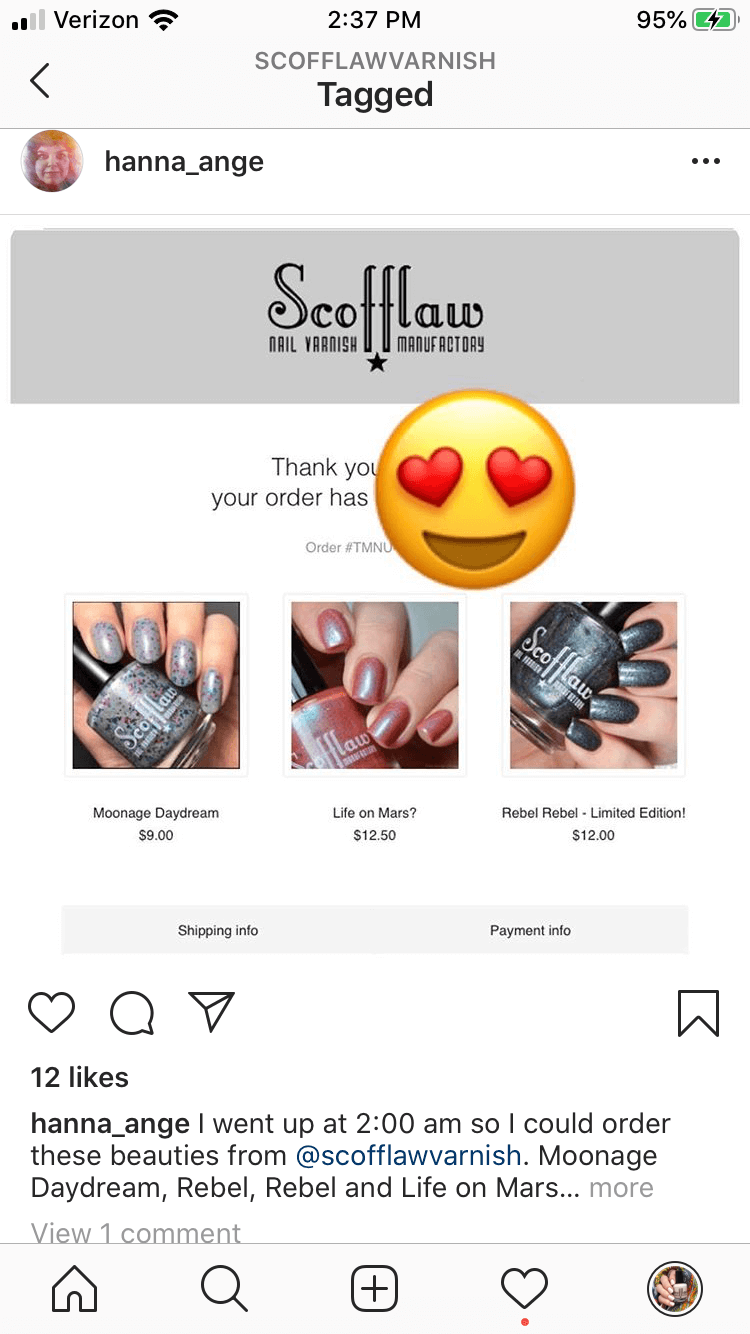Tap hanna_ange username in post header
The image size is (750, 1334).
point(184,161)
